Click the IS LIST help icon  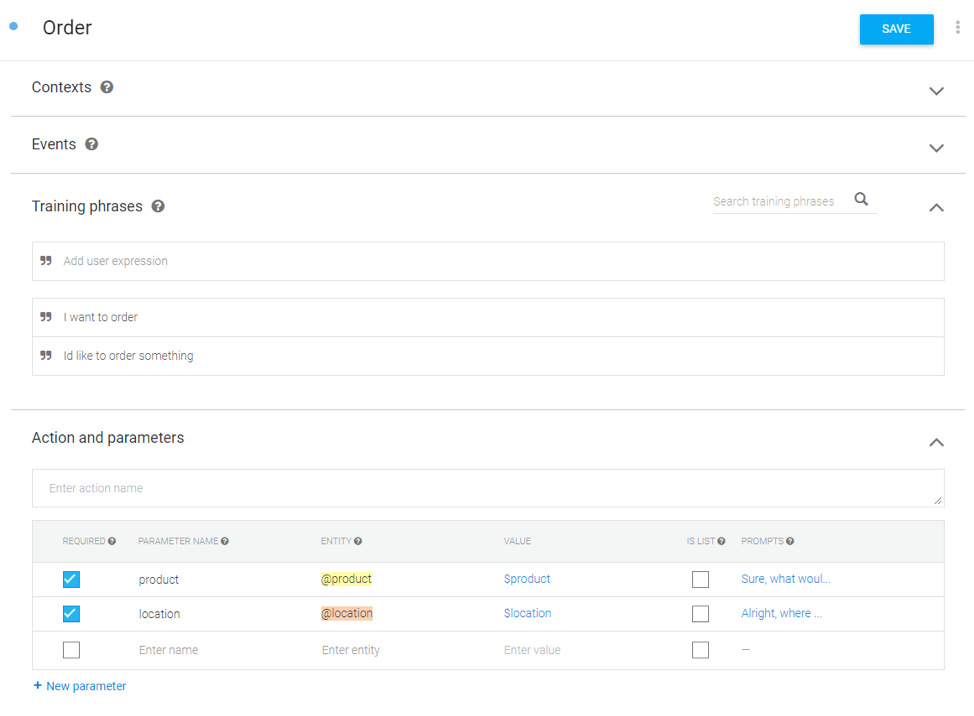click(x=721, y=542)
